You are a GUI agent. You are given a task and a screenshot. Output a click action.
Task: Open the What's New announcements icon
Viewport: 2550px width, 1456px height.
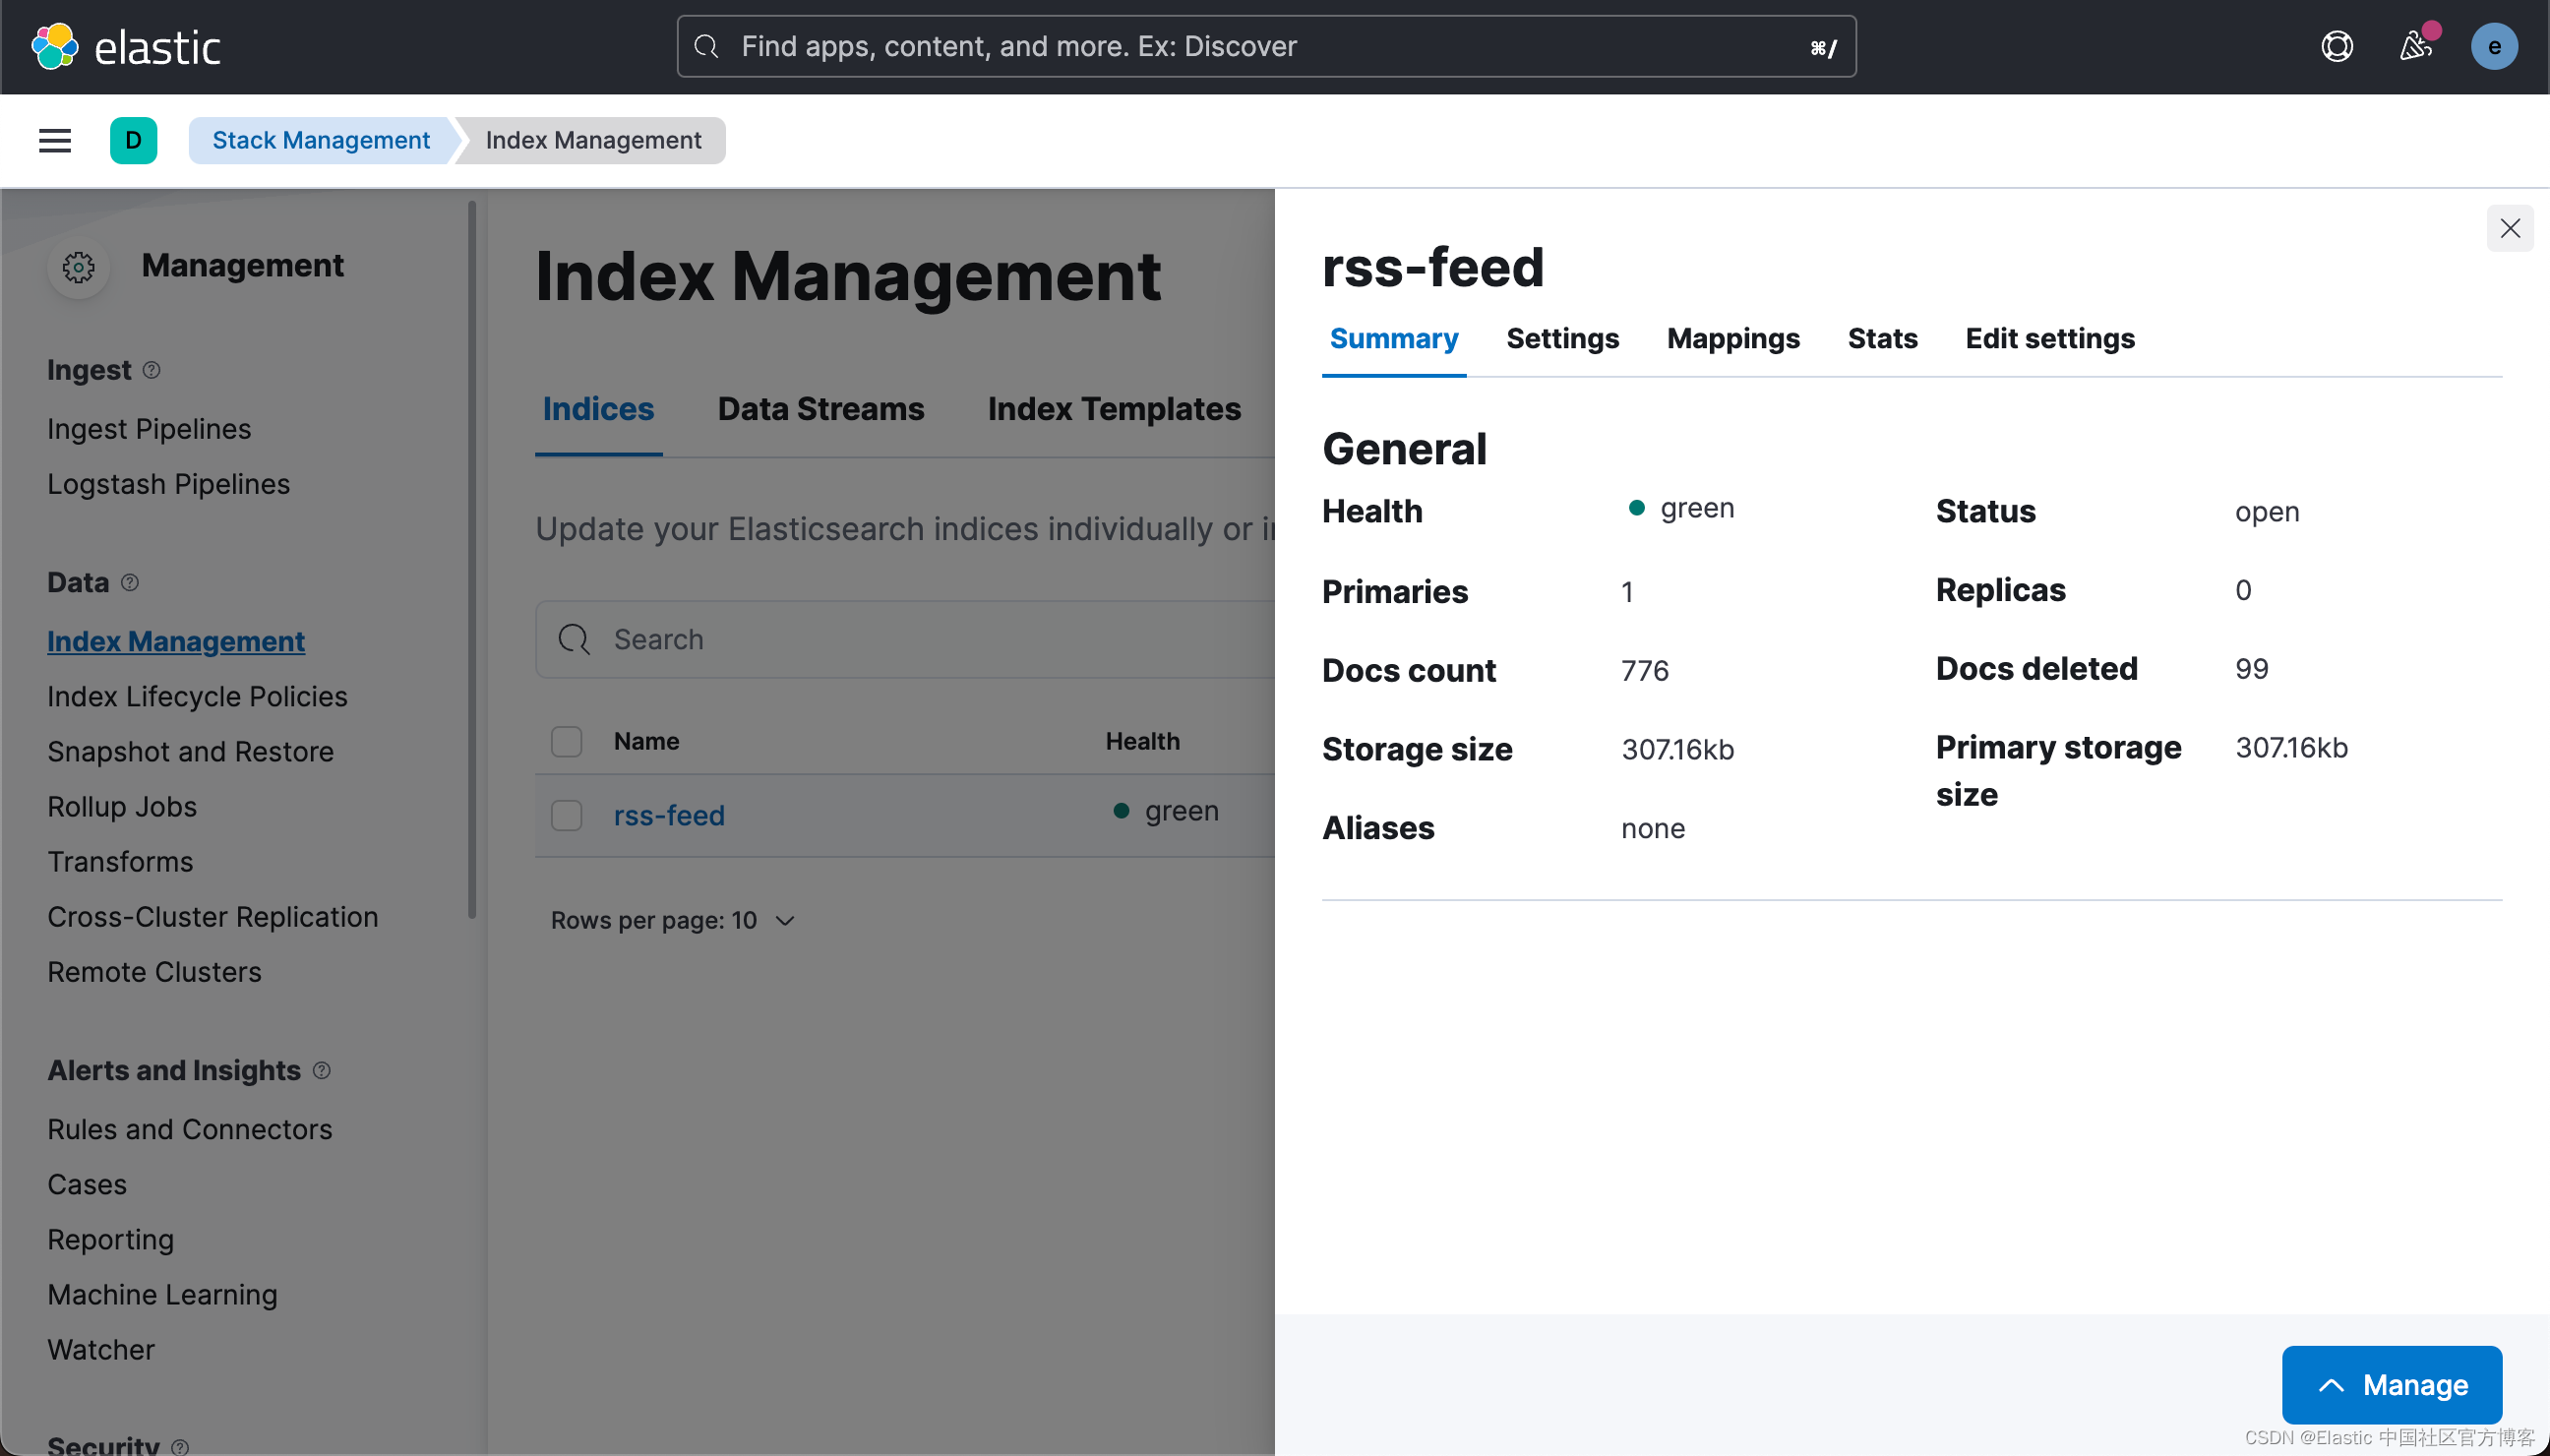[x=2416, y=45]
